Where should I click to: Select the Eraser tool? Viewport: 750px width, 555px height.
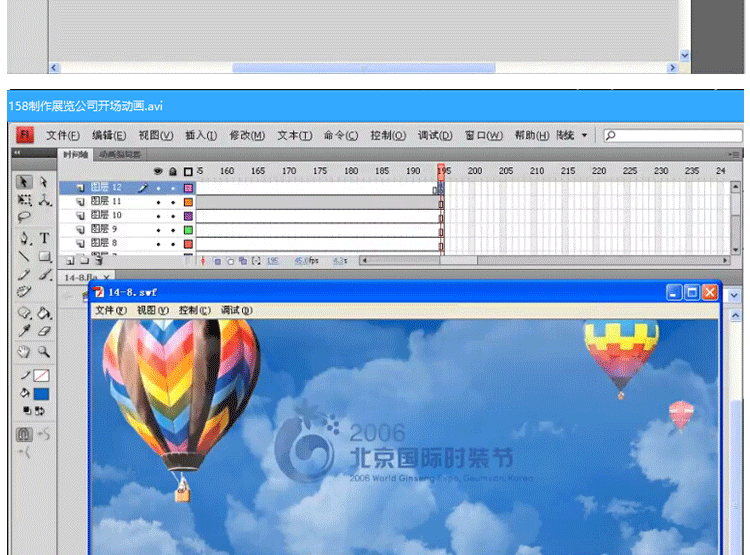(x=44, y=331)
